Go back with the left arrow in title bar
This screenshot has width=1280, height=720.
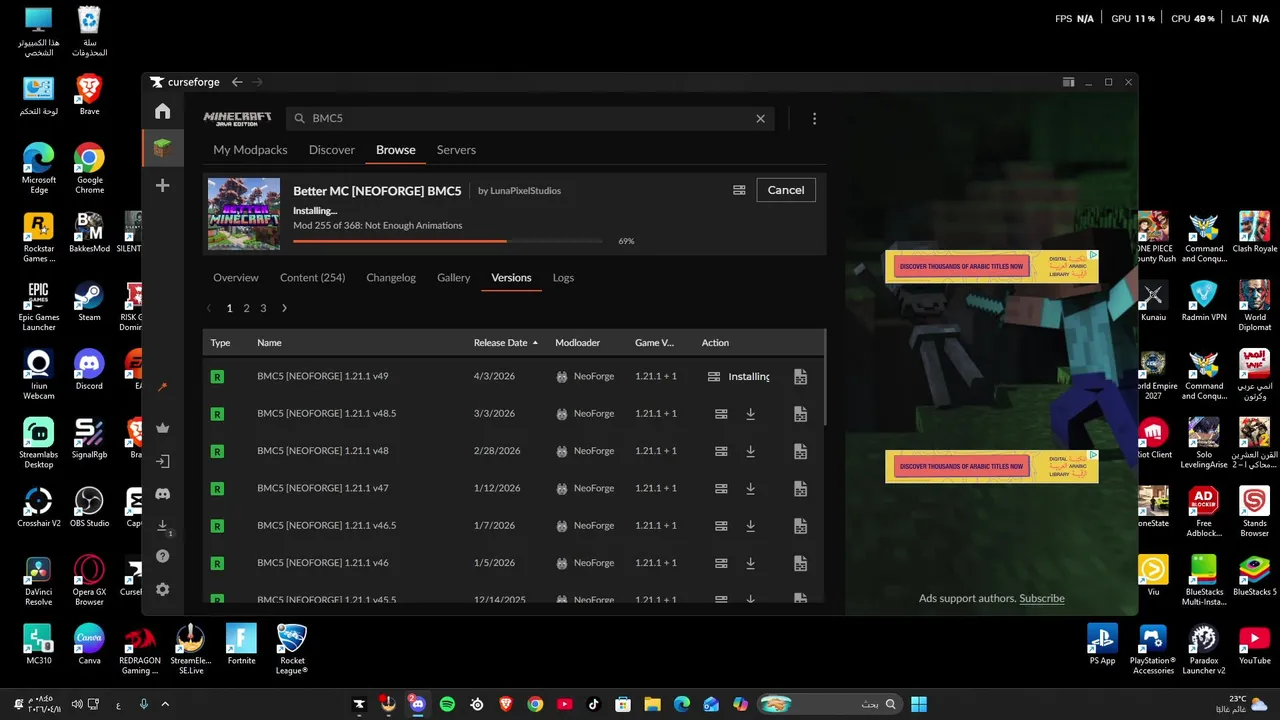[x=237, y=82]
